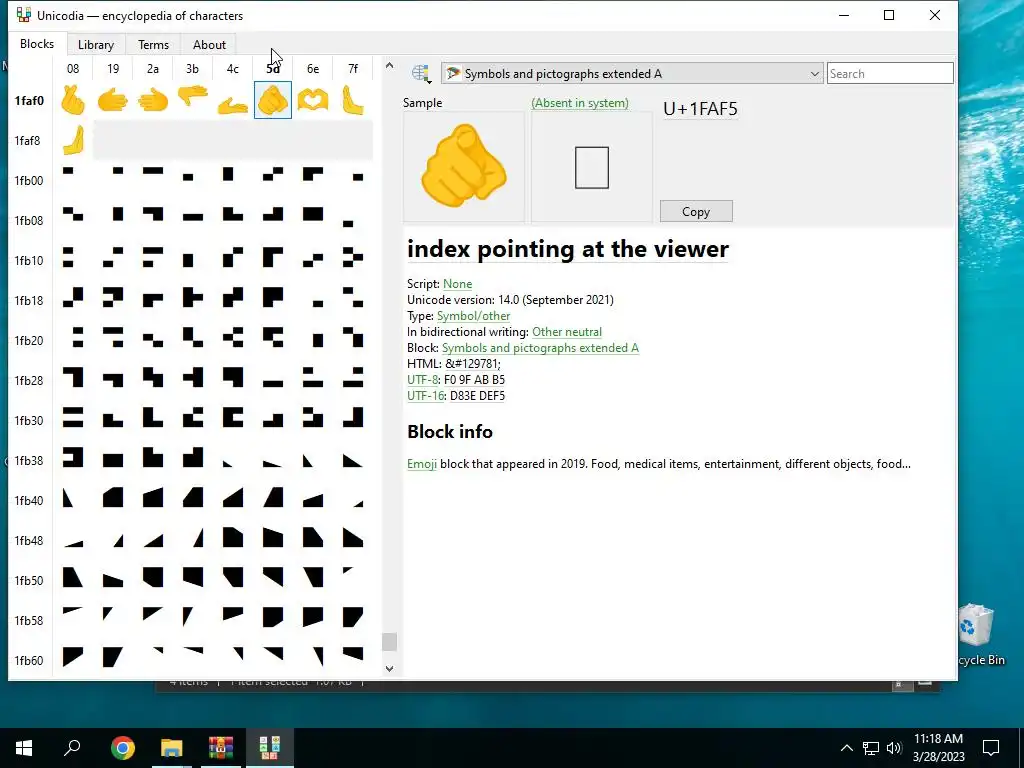The width and height of the screenshot is (1024, 768).
Task: Open taskbar search magnifier
Action: tap(72, 748)
